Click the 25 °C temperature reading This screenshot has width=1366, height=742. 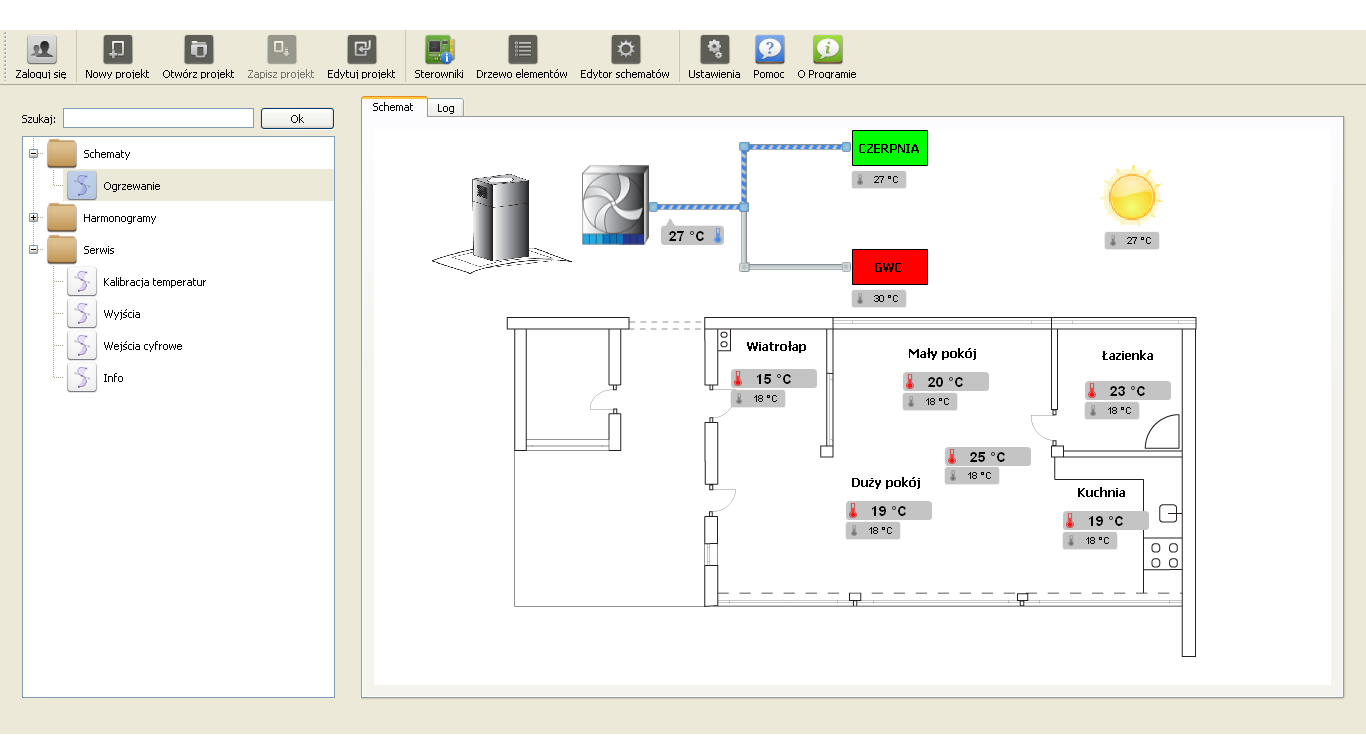coord(988,457)
